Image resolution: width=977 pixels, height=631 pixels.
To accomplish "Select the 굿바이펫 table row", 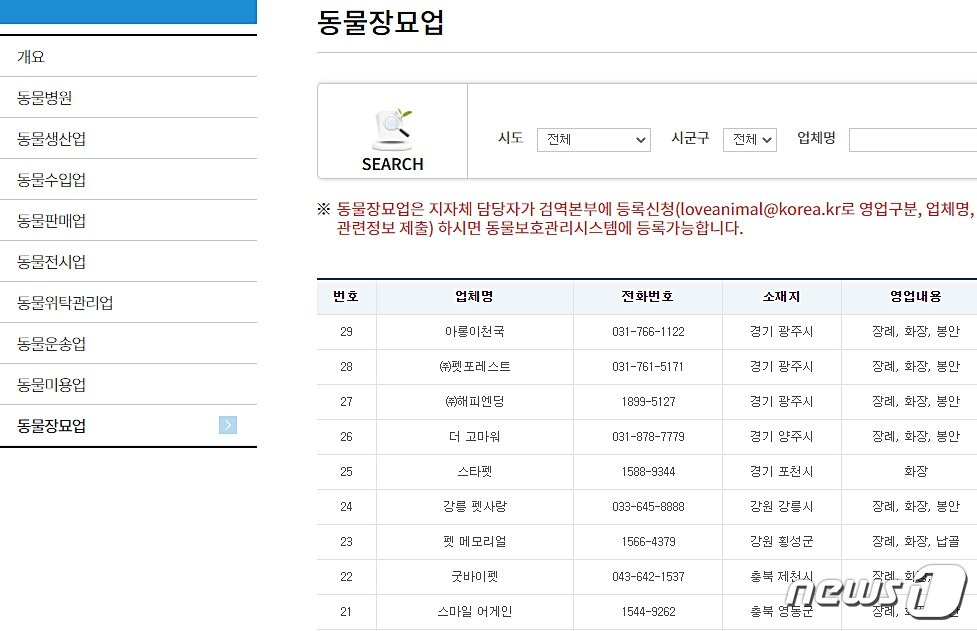I will 473,577.
